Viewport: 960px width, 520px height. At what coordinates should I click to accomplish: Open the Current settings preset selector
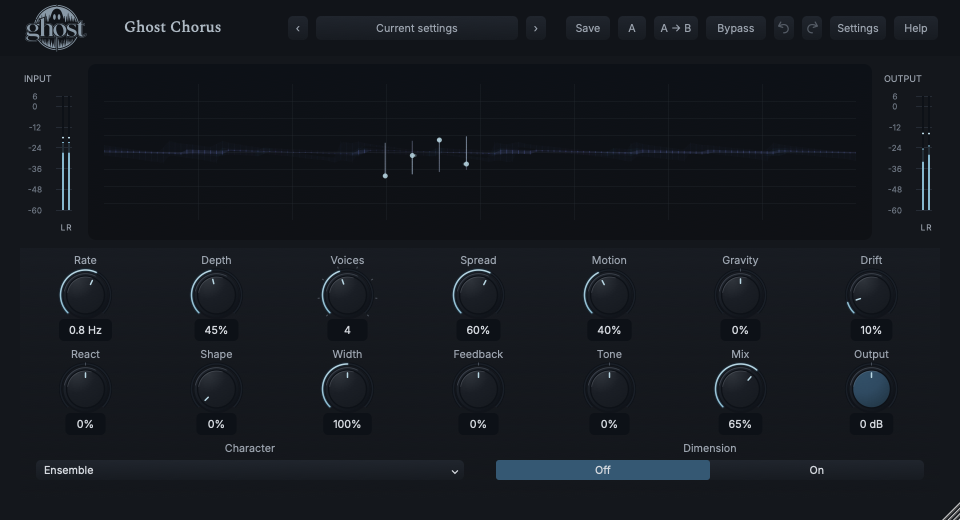417,28
